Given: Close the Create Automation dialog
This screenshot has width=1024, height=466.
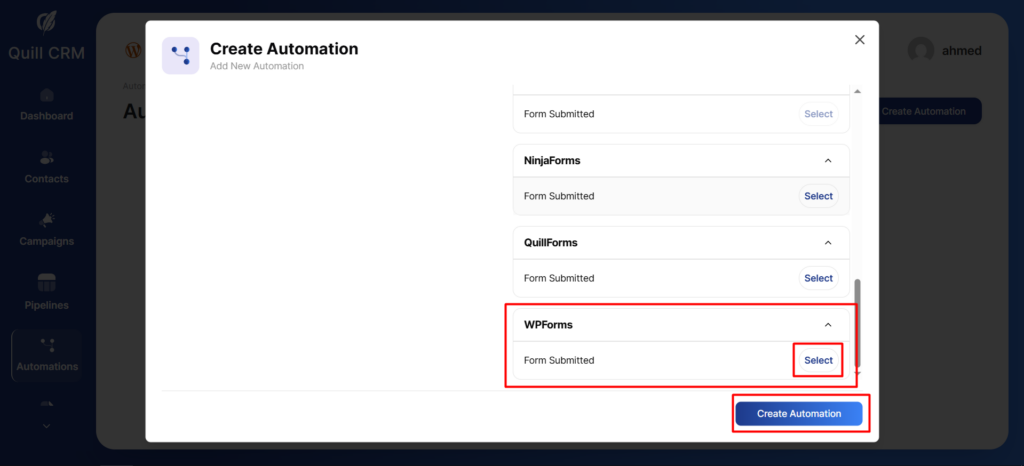Looking at the screenshot, I should click(x=859, y=40).
